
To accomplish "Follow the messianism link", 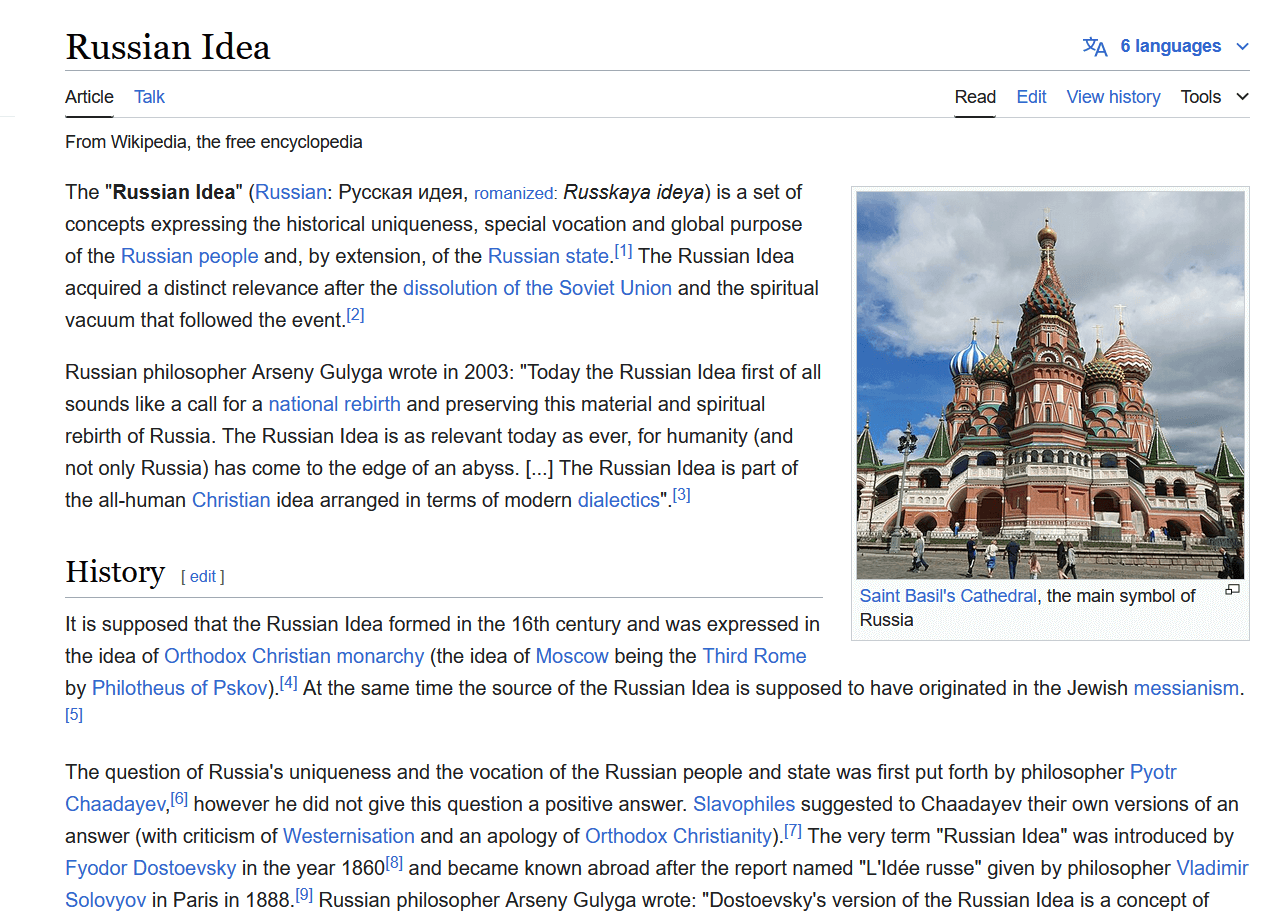I will point(1186,688).
